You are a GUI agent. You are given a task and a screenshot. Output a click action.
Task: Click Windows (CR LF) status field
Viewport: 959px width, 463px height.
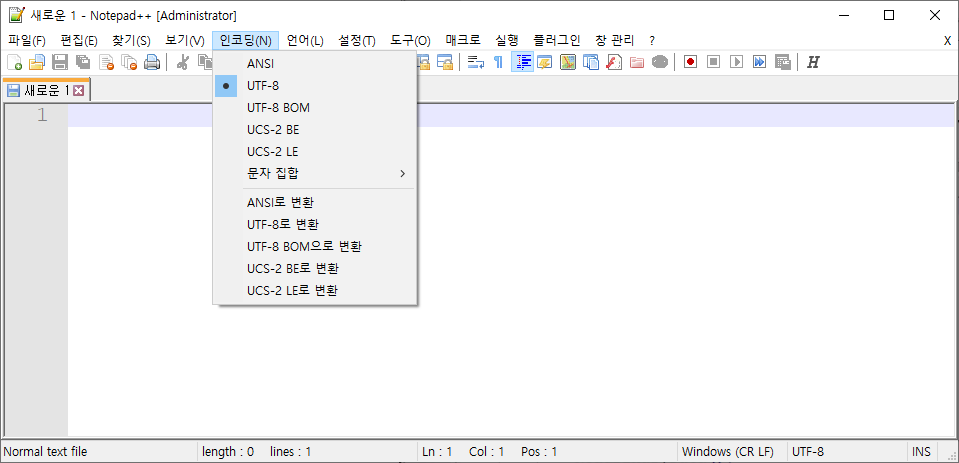[x=733, y=452]
